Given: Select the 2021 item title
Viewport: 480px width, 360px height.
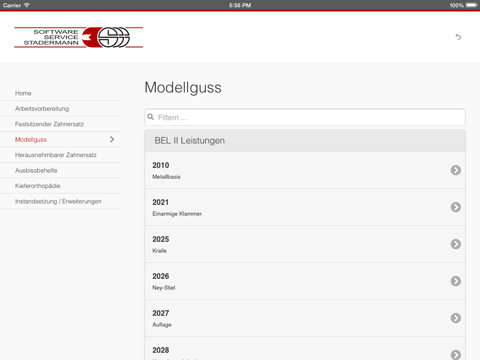Looking at the screenshot, I should (x=160, y=202).
